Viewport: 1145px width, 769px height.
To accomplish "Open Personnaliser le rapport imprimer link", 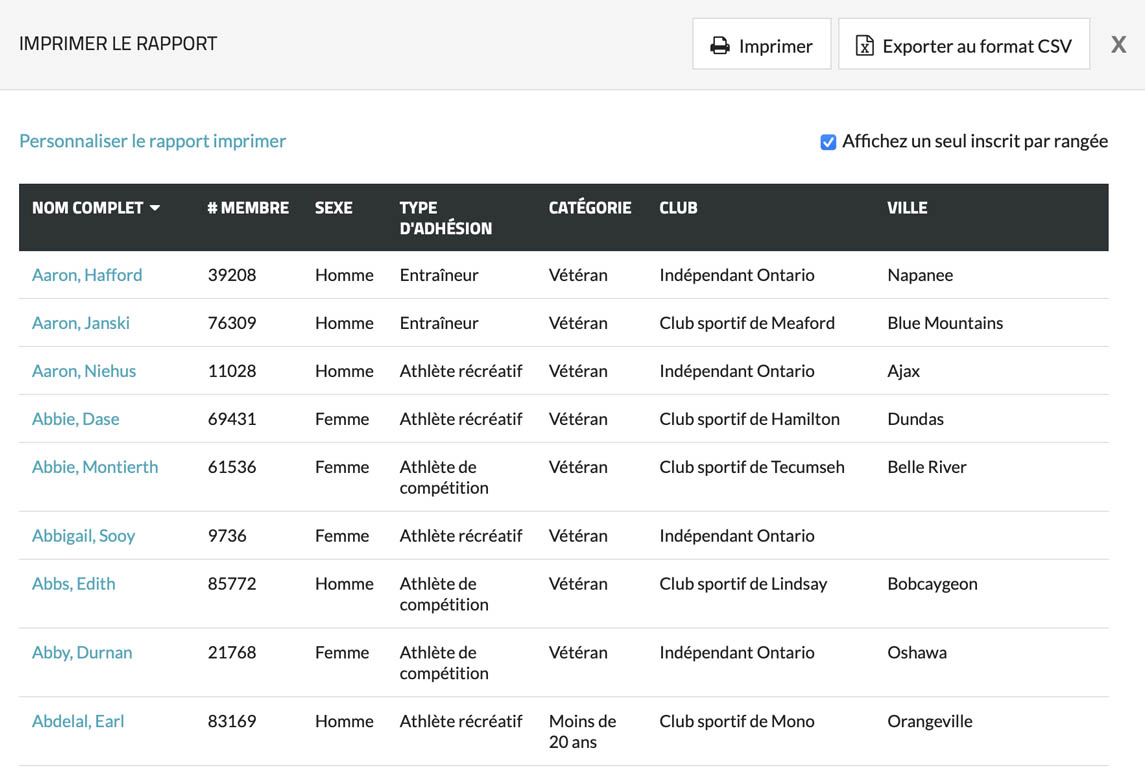I will point(152,141).
